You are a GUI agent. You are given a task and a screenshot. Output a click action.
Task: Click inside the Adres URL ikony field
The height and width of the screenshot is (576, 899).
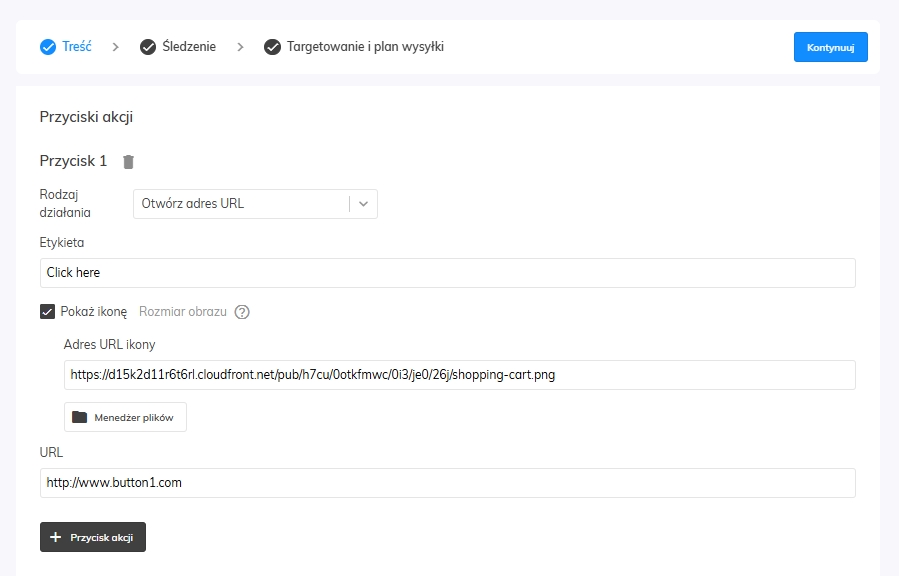tap(459, 375)
